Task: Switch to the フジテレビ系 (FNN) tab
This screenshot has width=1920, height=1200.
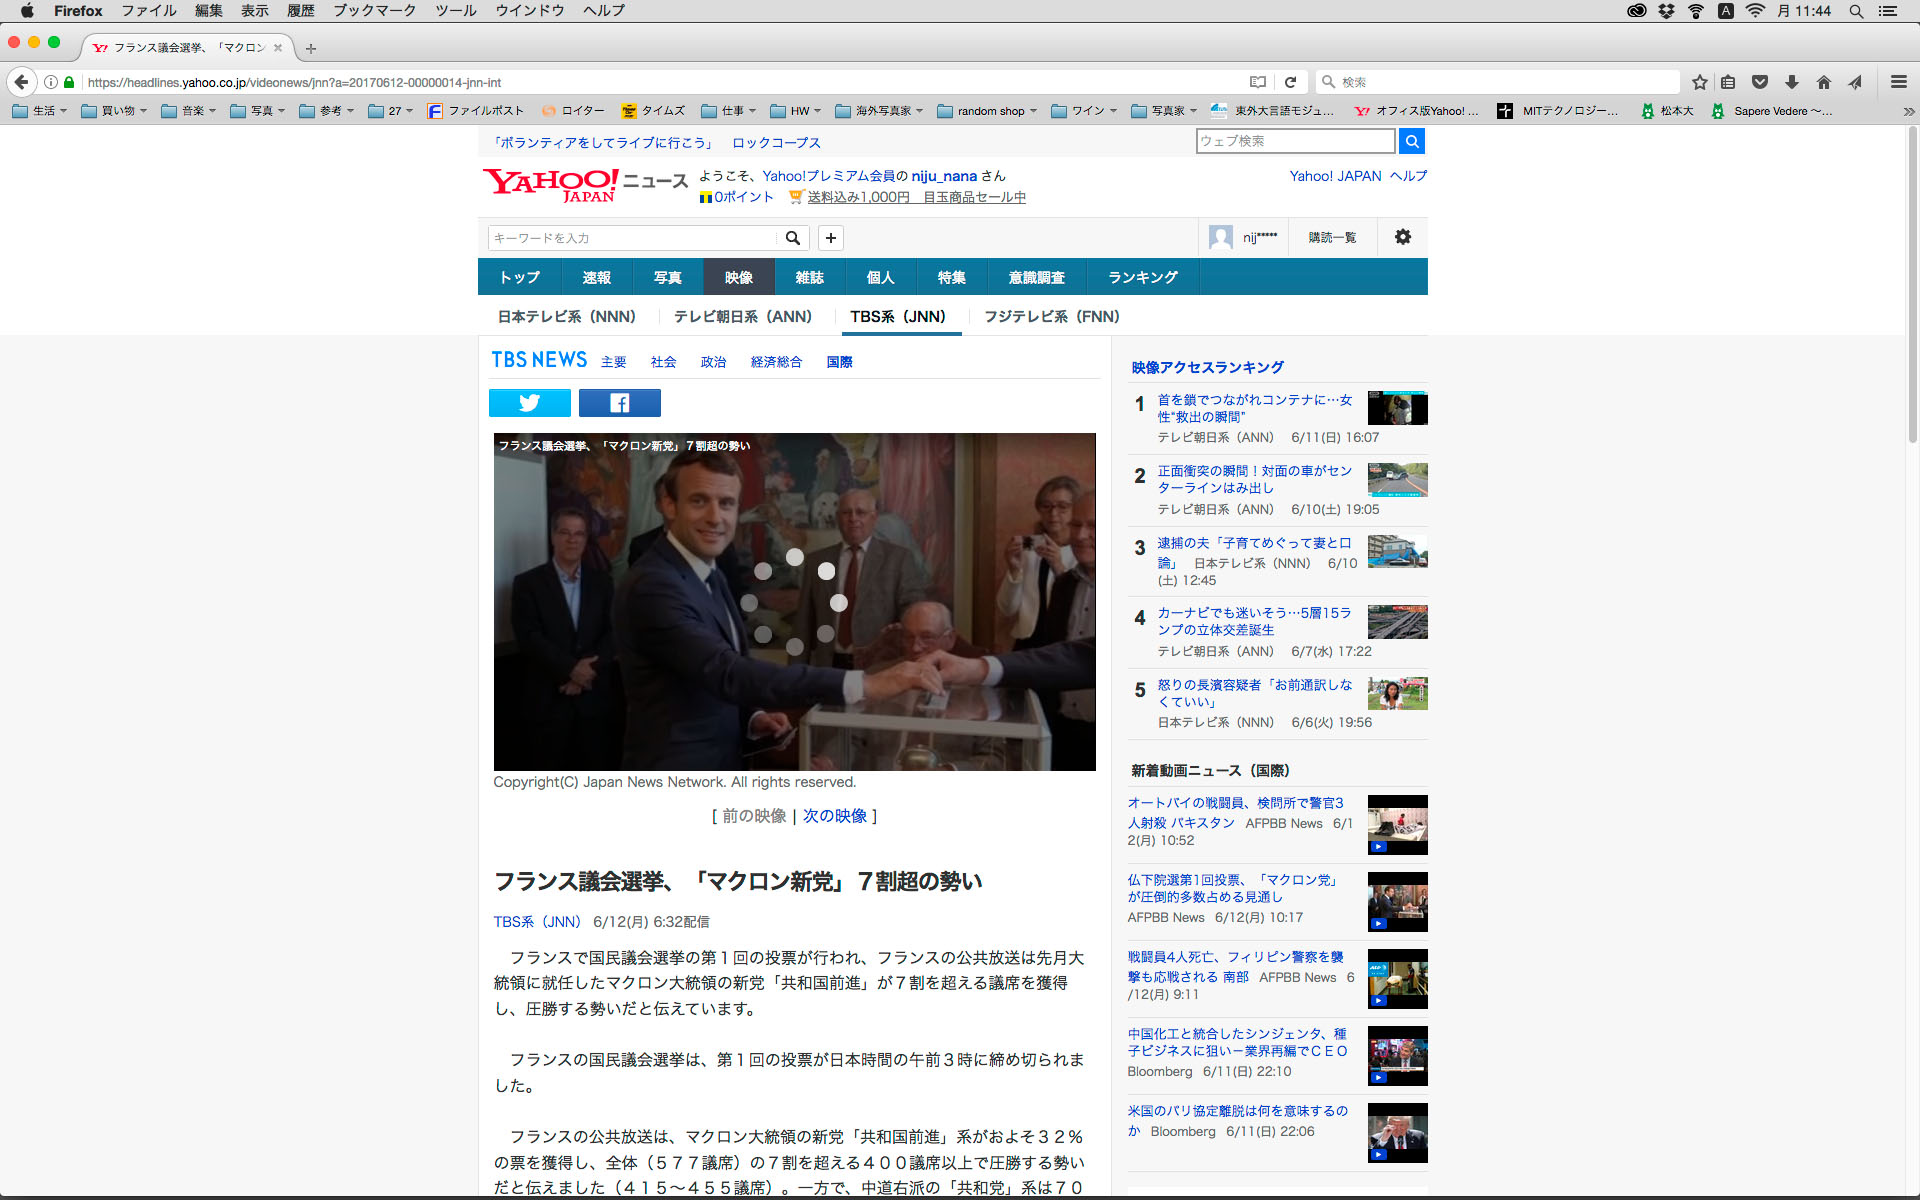Action: [1051, 316]
